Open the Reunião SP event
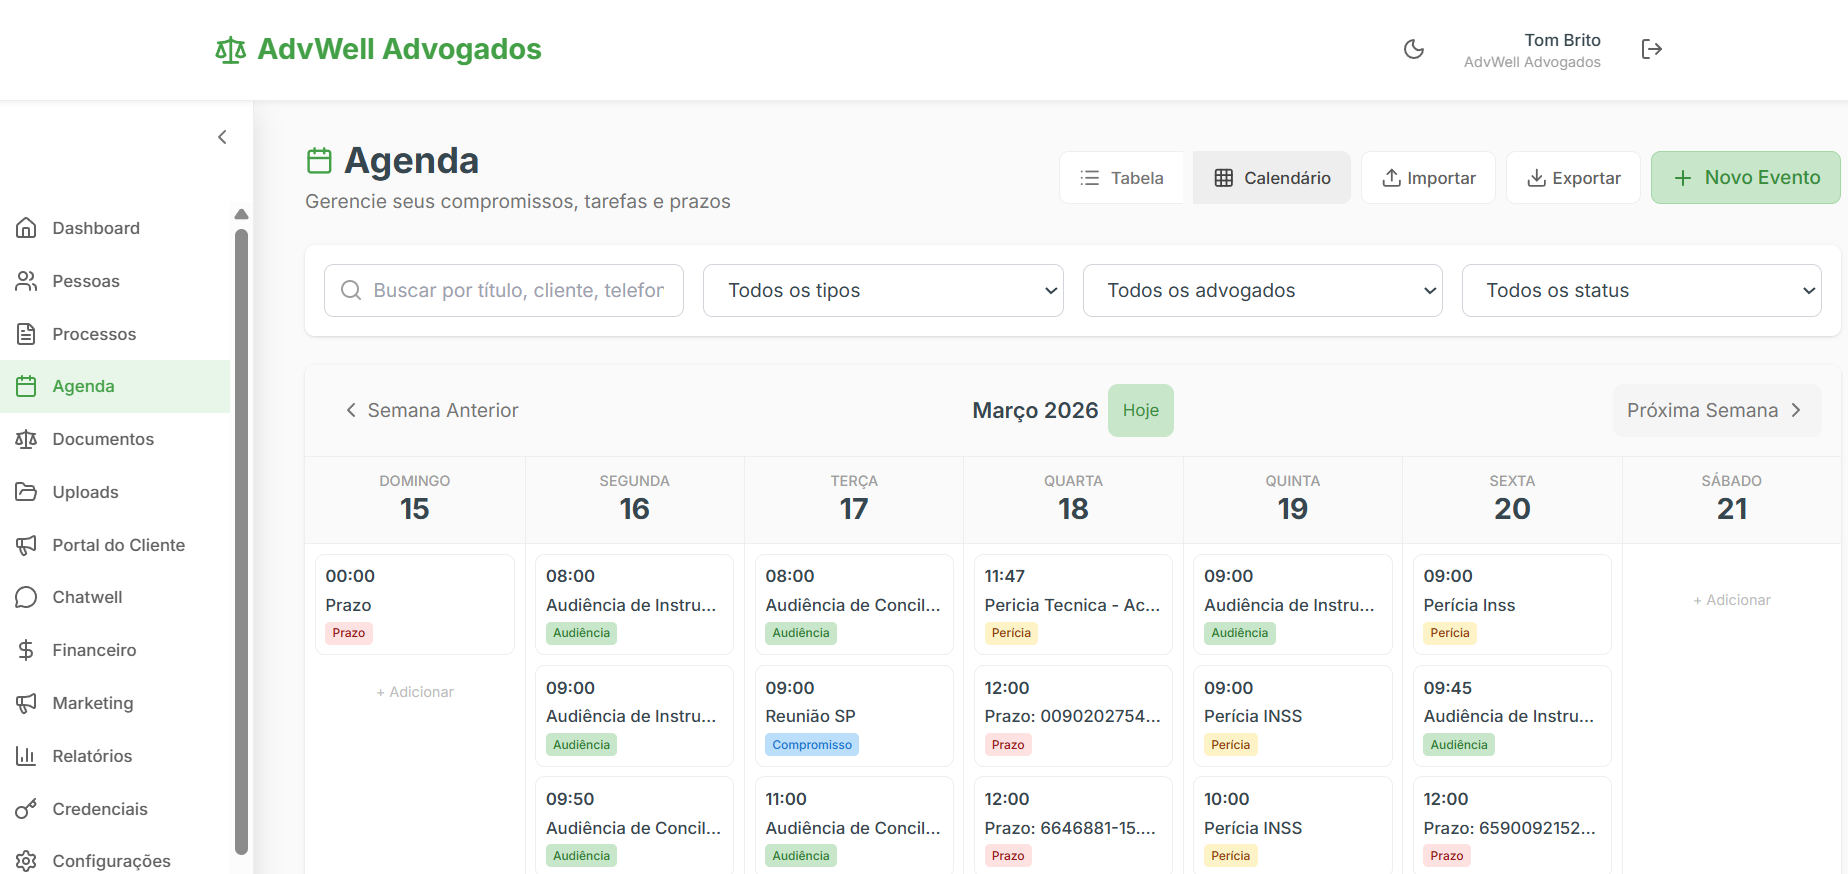The height and width of the screenshot is (874, 1848). 854,716
